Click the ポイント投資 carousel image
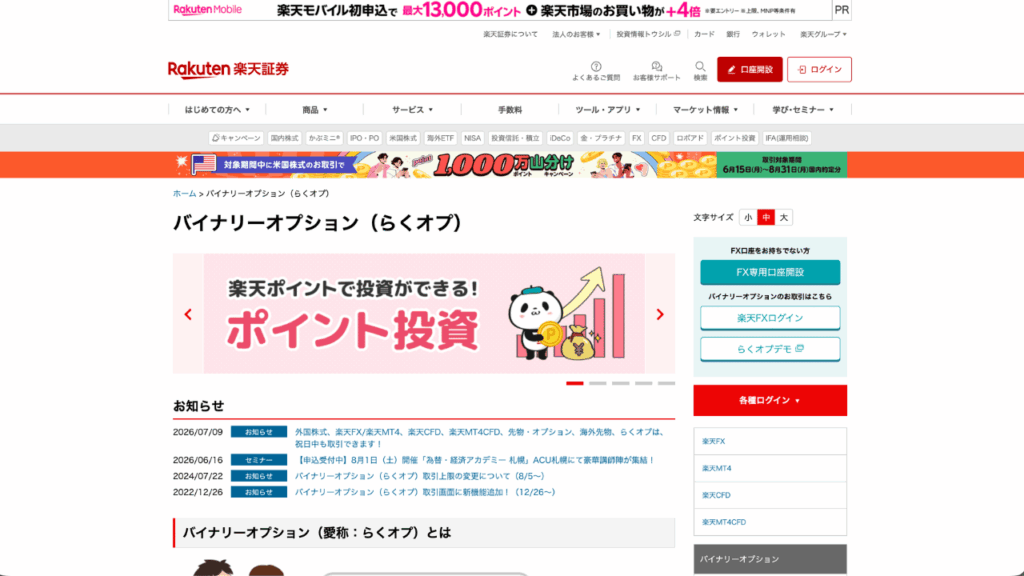 [424, 313]
